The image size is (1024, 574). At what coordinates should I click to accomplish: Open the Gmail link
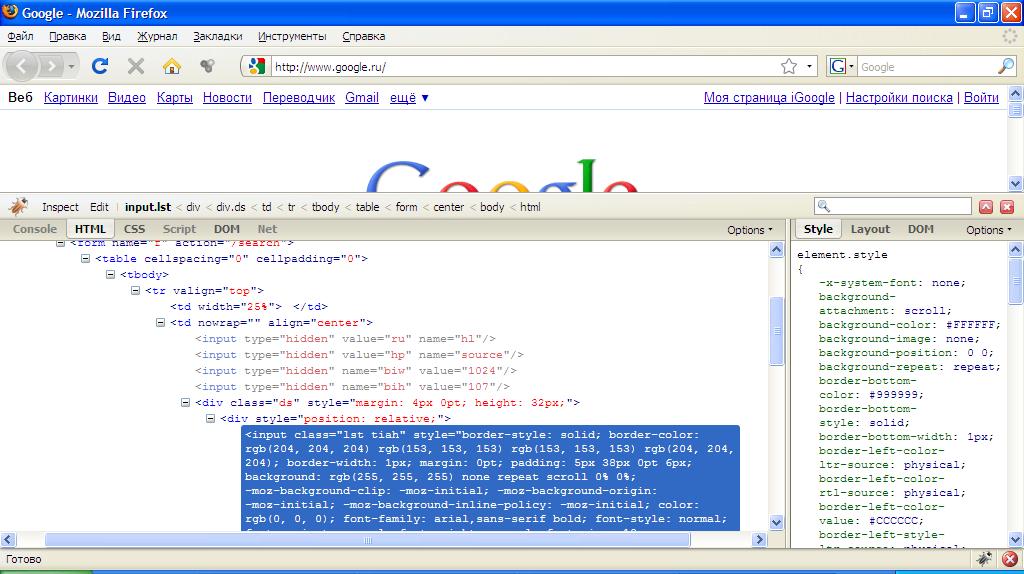point(362,98)
